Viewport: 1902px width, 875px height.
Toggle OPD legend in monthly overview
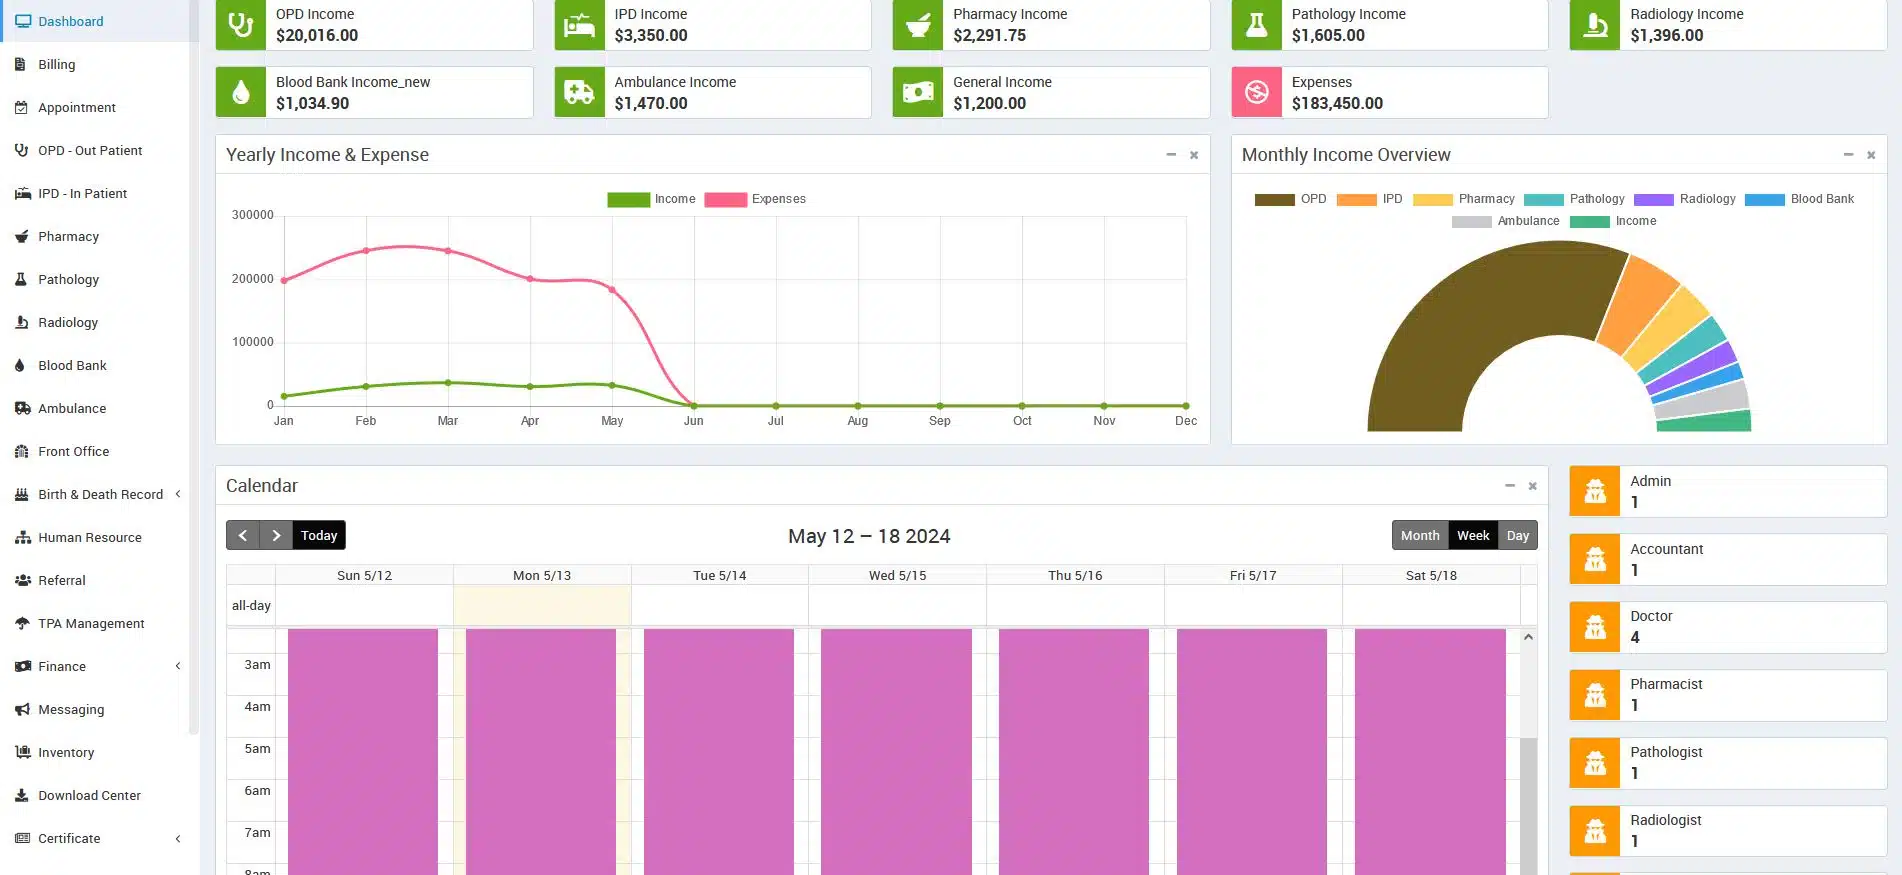click(x=1291, y=199)
